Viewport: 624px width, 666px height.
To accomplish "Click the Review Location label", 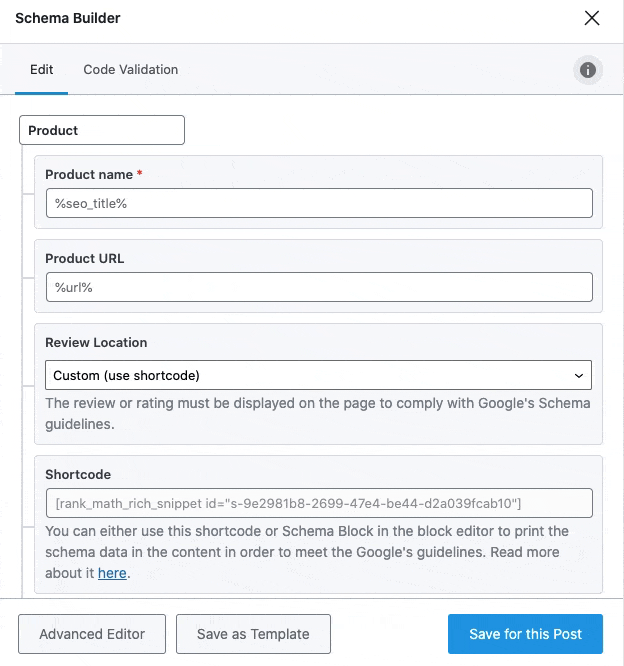I will click(96, 342).
